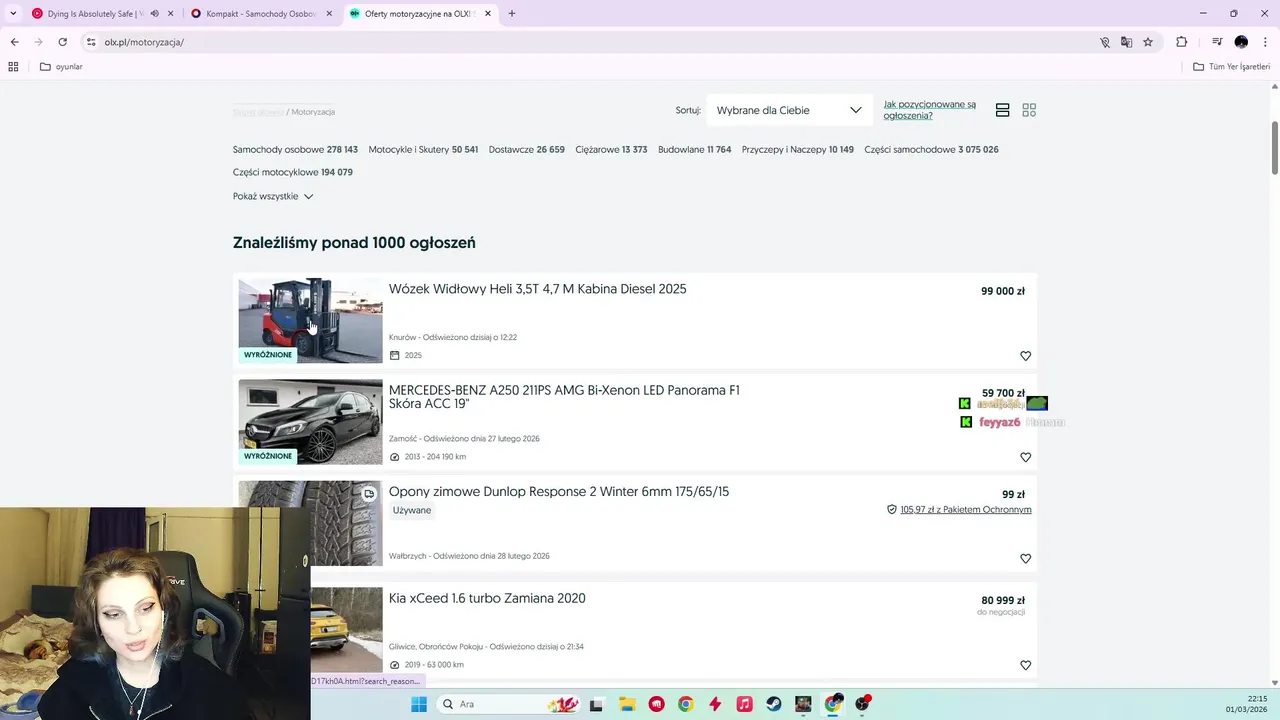Image resolution: width=1280 pixels, height=720 pixels.
Task: Click the olx.pl/motoryzacja address bar
Action: (590, 42)
